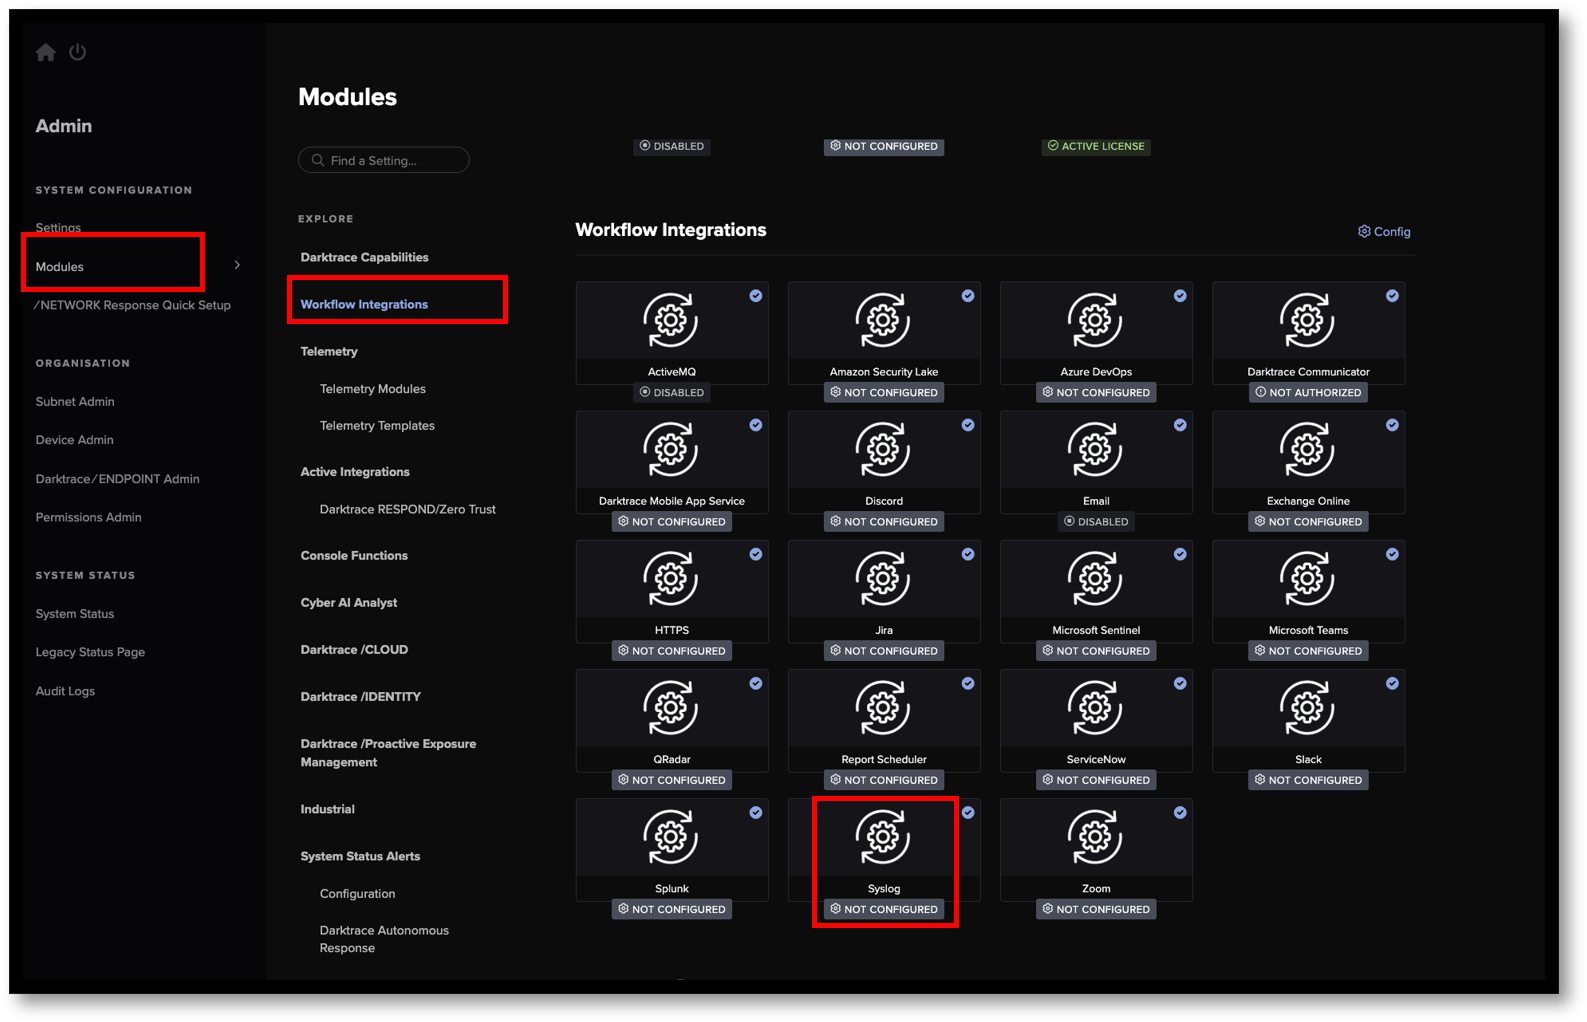Select Darktrace /Proactive Exposure Management category

pos(388,753)
